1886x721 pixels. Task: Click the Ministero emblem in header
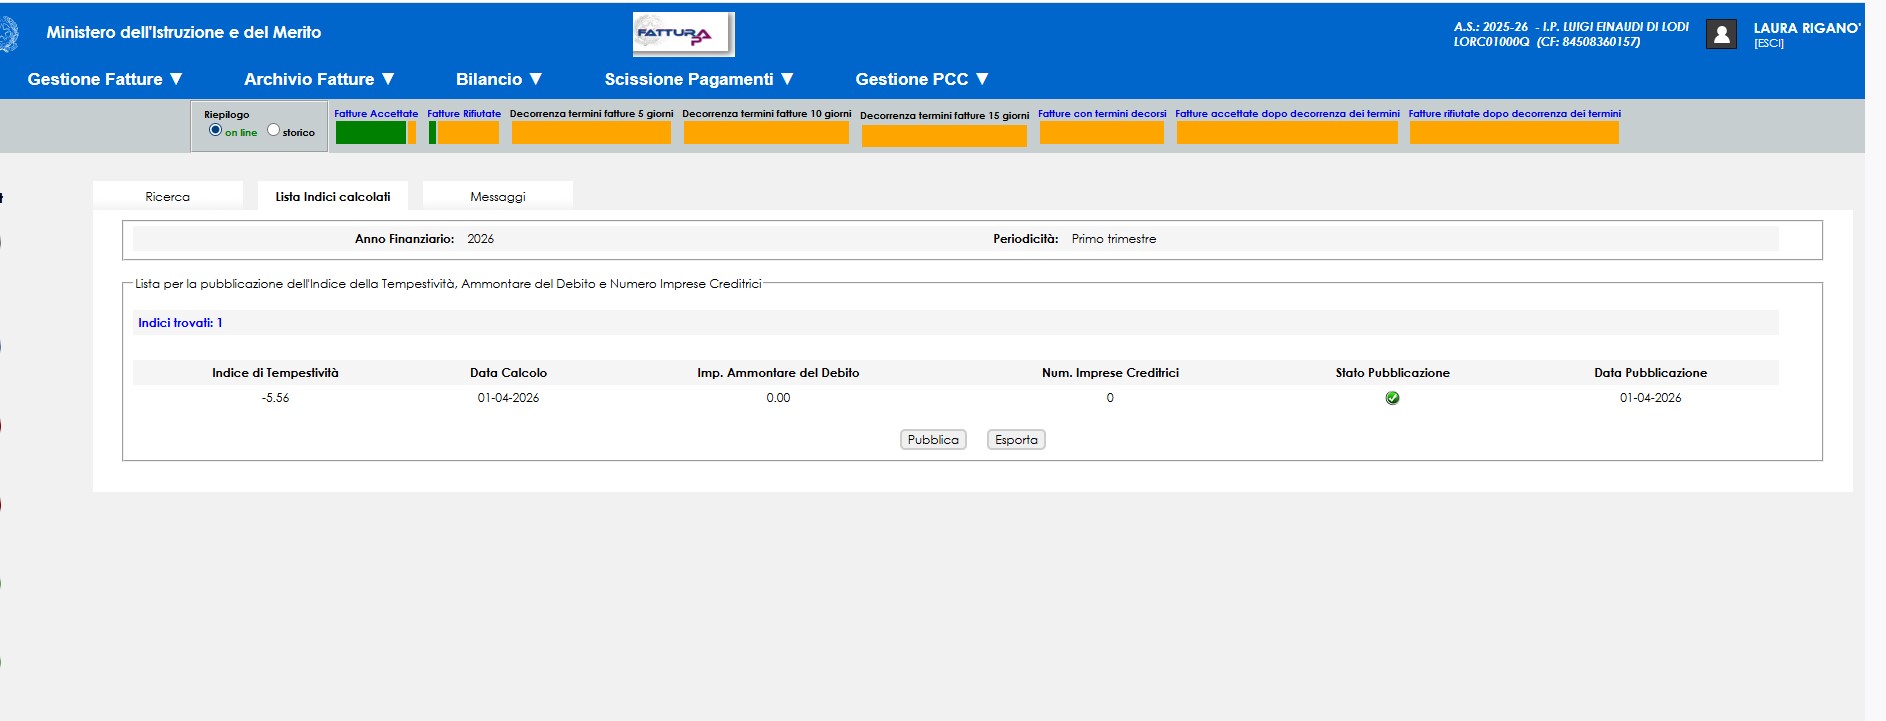[9, 35]
